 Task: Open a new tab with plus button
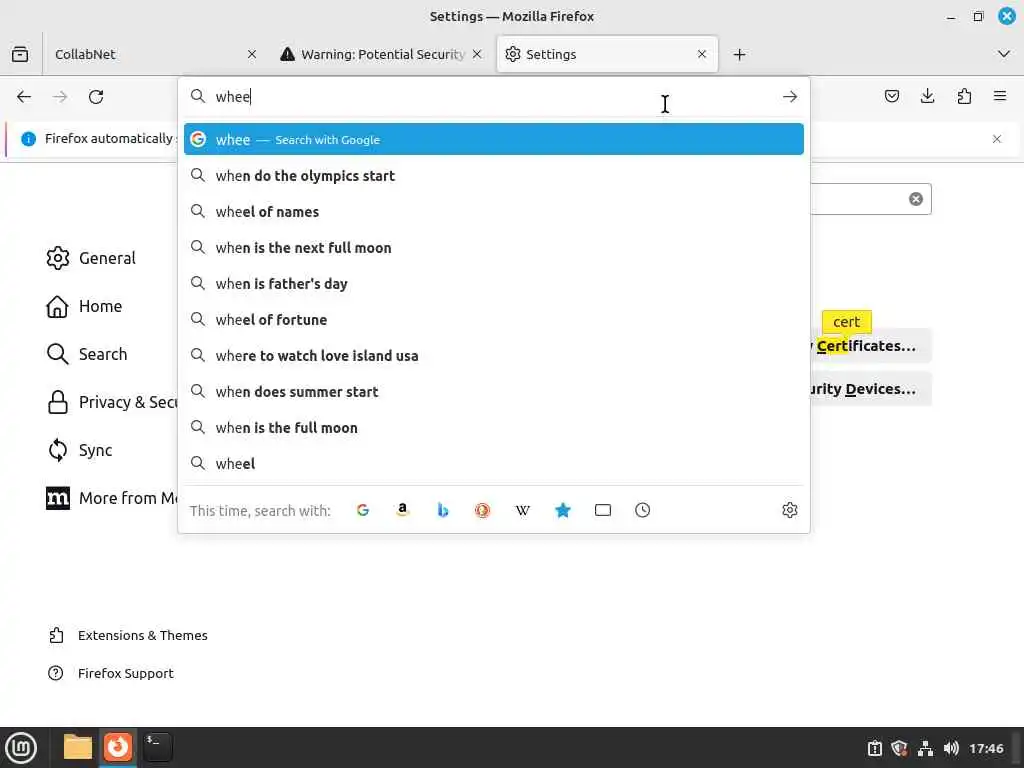(739, 54)
